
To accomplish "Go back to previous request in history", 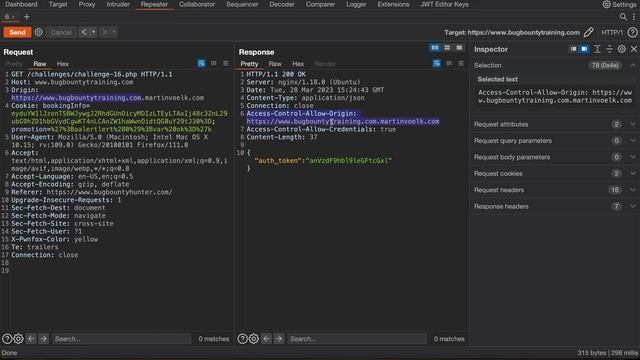I will (x=84, y=32).
